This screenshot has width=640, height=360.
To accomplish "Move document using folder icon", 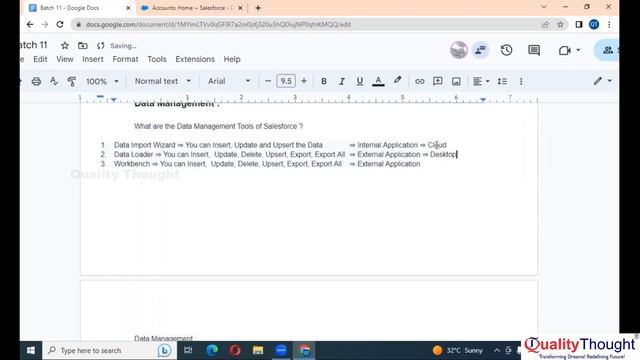I will [83, 45].
